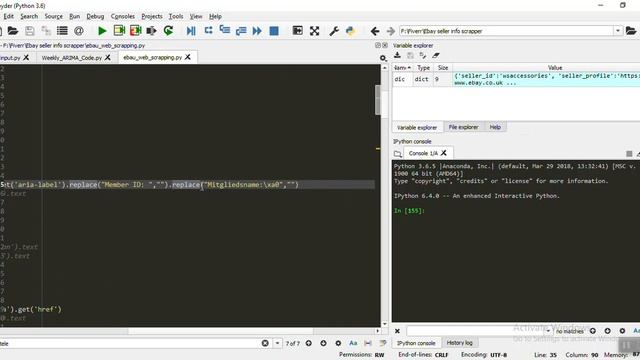The image size is (640, 360).
Task: Click the @ symbol finder icon
Action: (79, 31)
